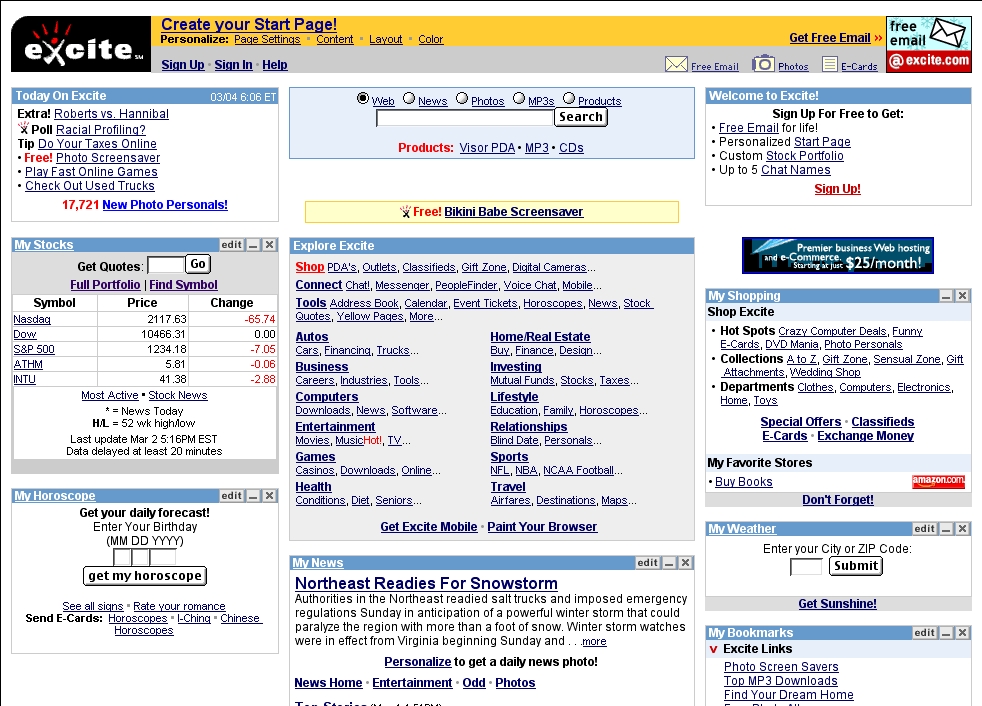Image resolution: width=982 pixels, height=706 pixels.
Task: Click the web hosting banner ad
Action: 837,256
